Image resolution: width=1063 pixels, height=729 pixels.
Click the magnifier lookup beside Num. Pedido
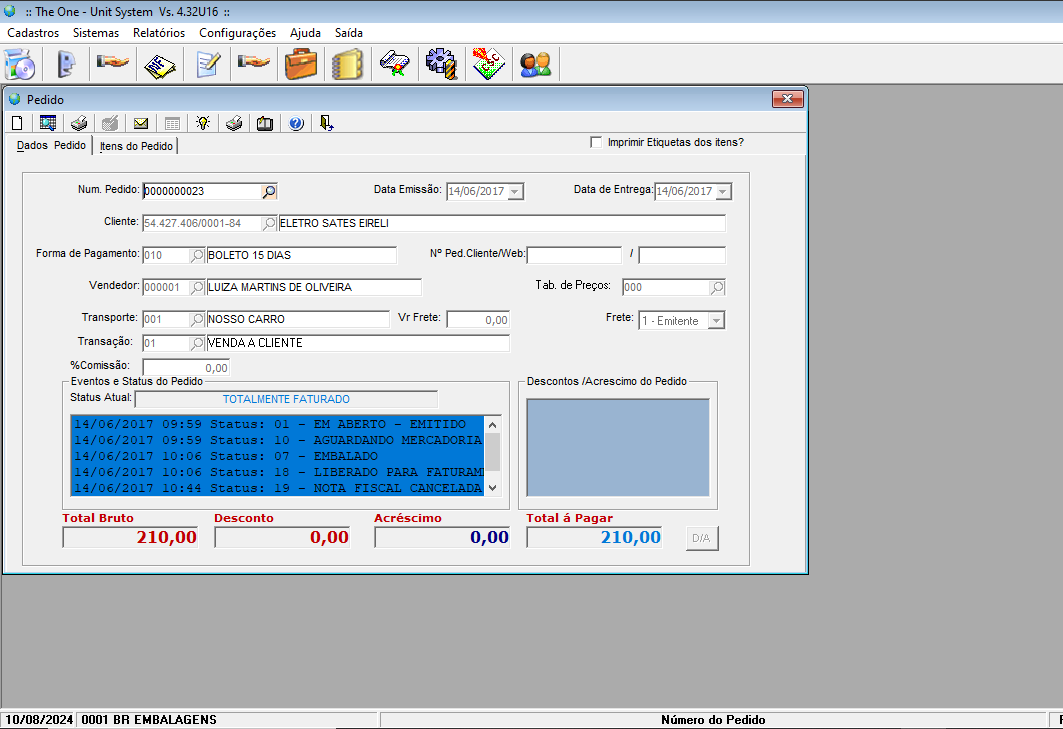tap(269, 191)
